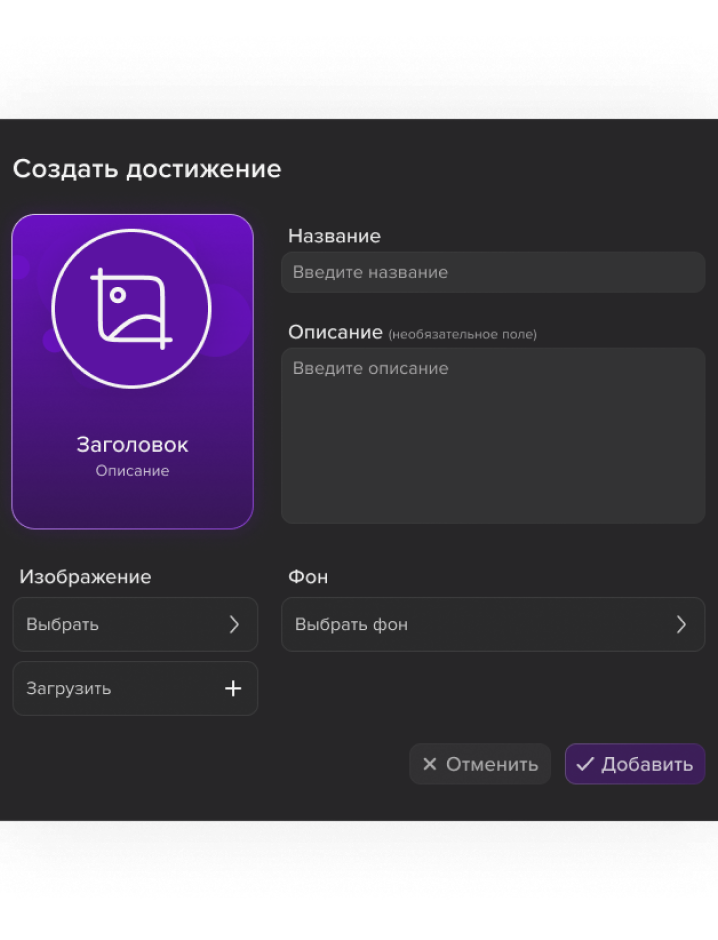Click the X icon beside Отменить

pyautogui.click(x=430, y=765)
